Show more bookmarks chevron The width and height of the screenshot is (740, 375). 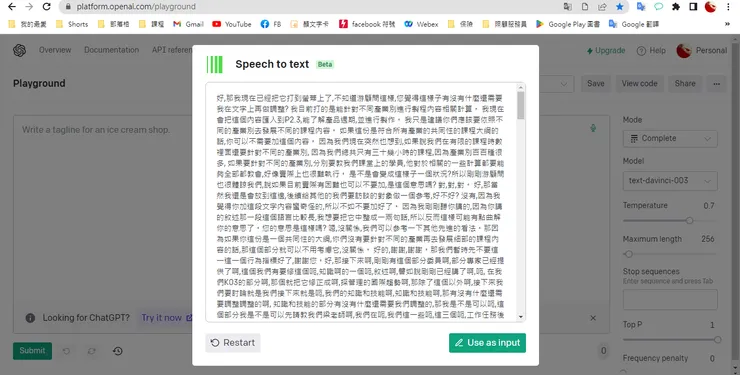tap(727, 24)
